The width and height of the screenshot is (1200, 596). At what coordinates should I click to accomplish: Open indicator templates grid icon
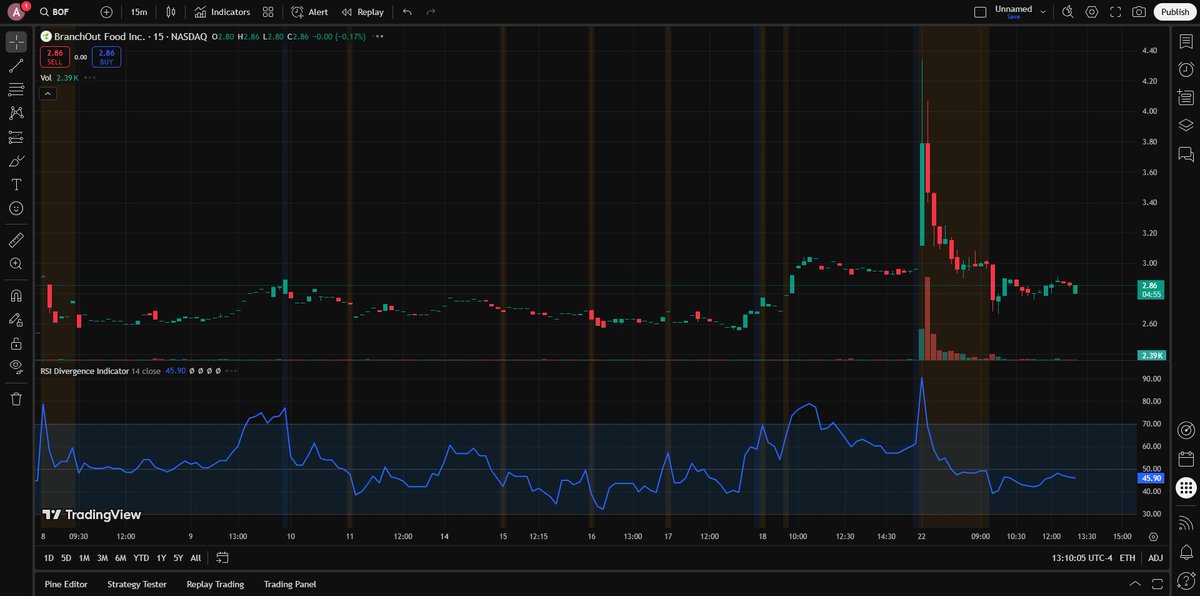pyautogui.click(x=268, y=12)
